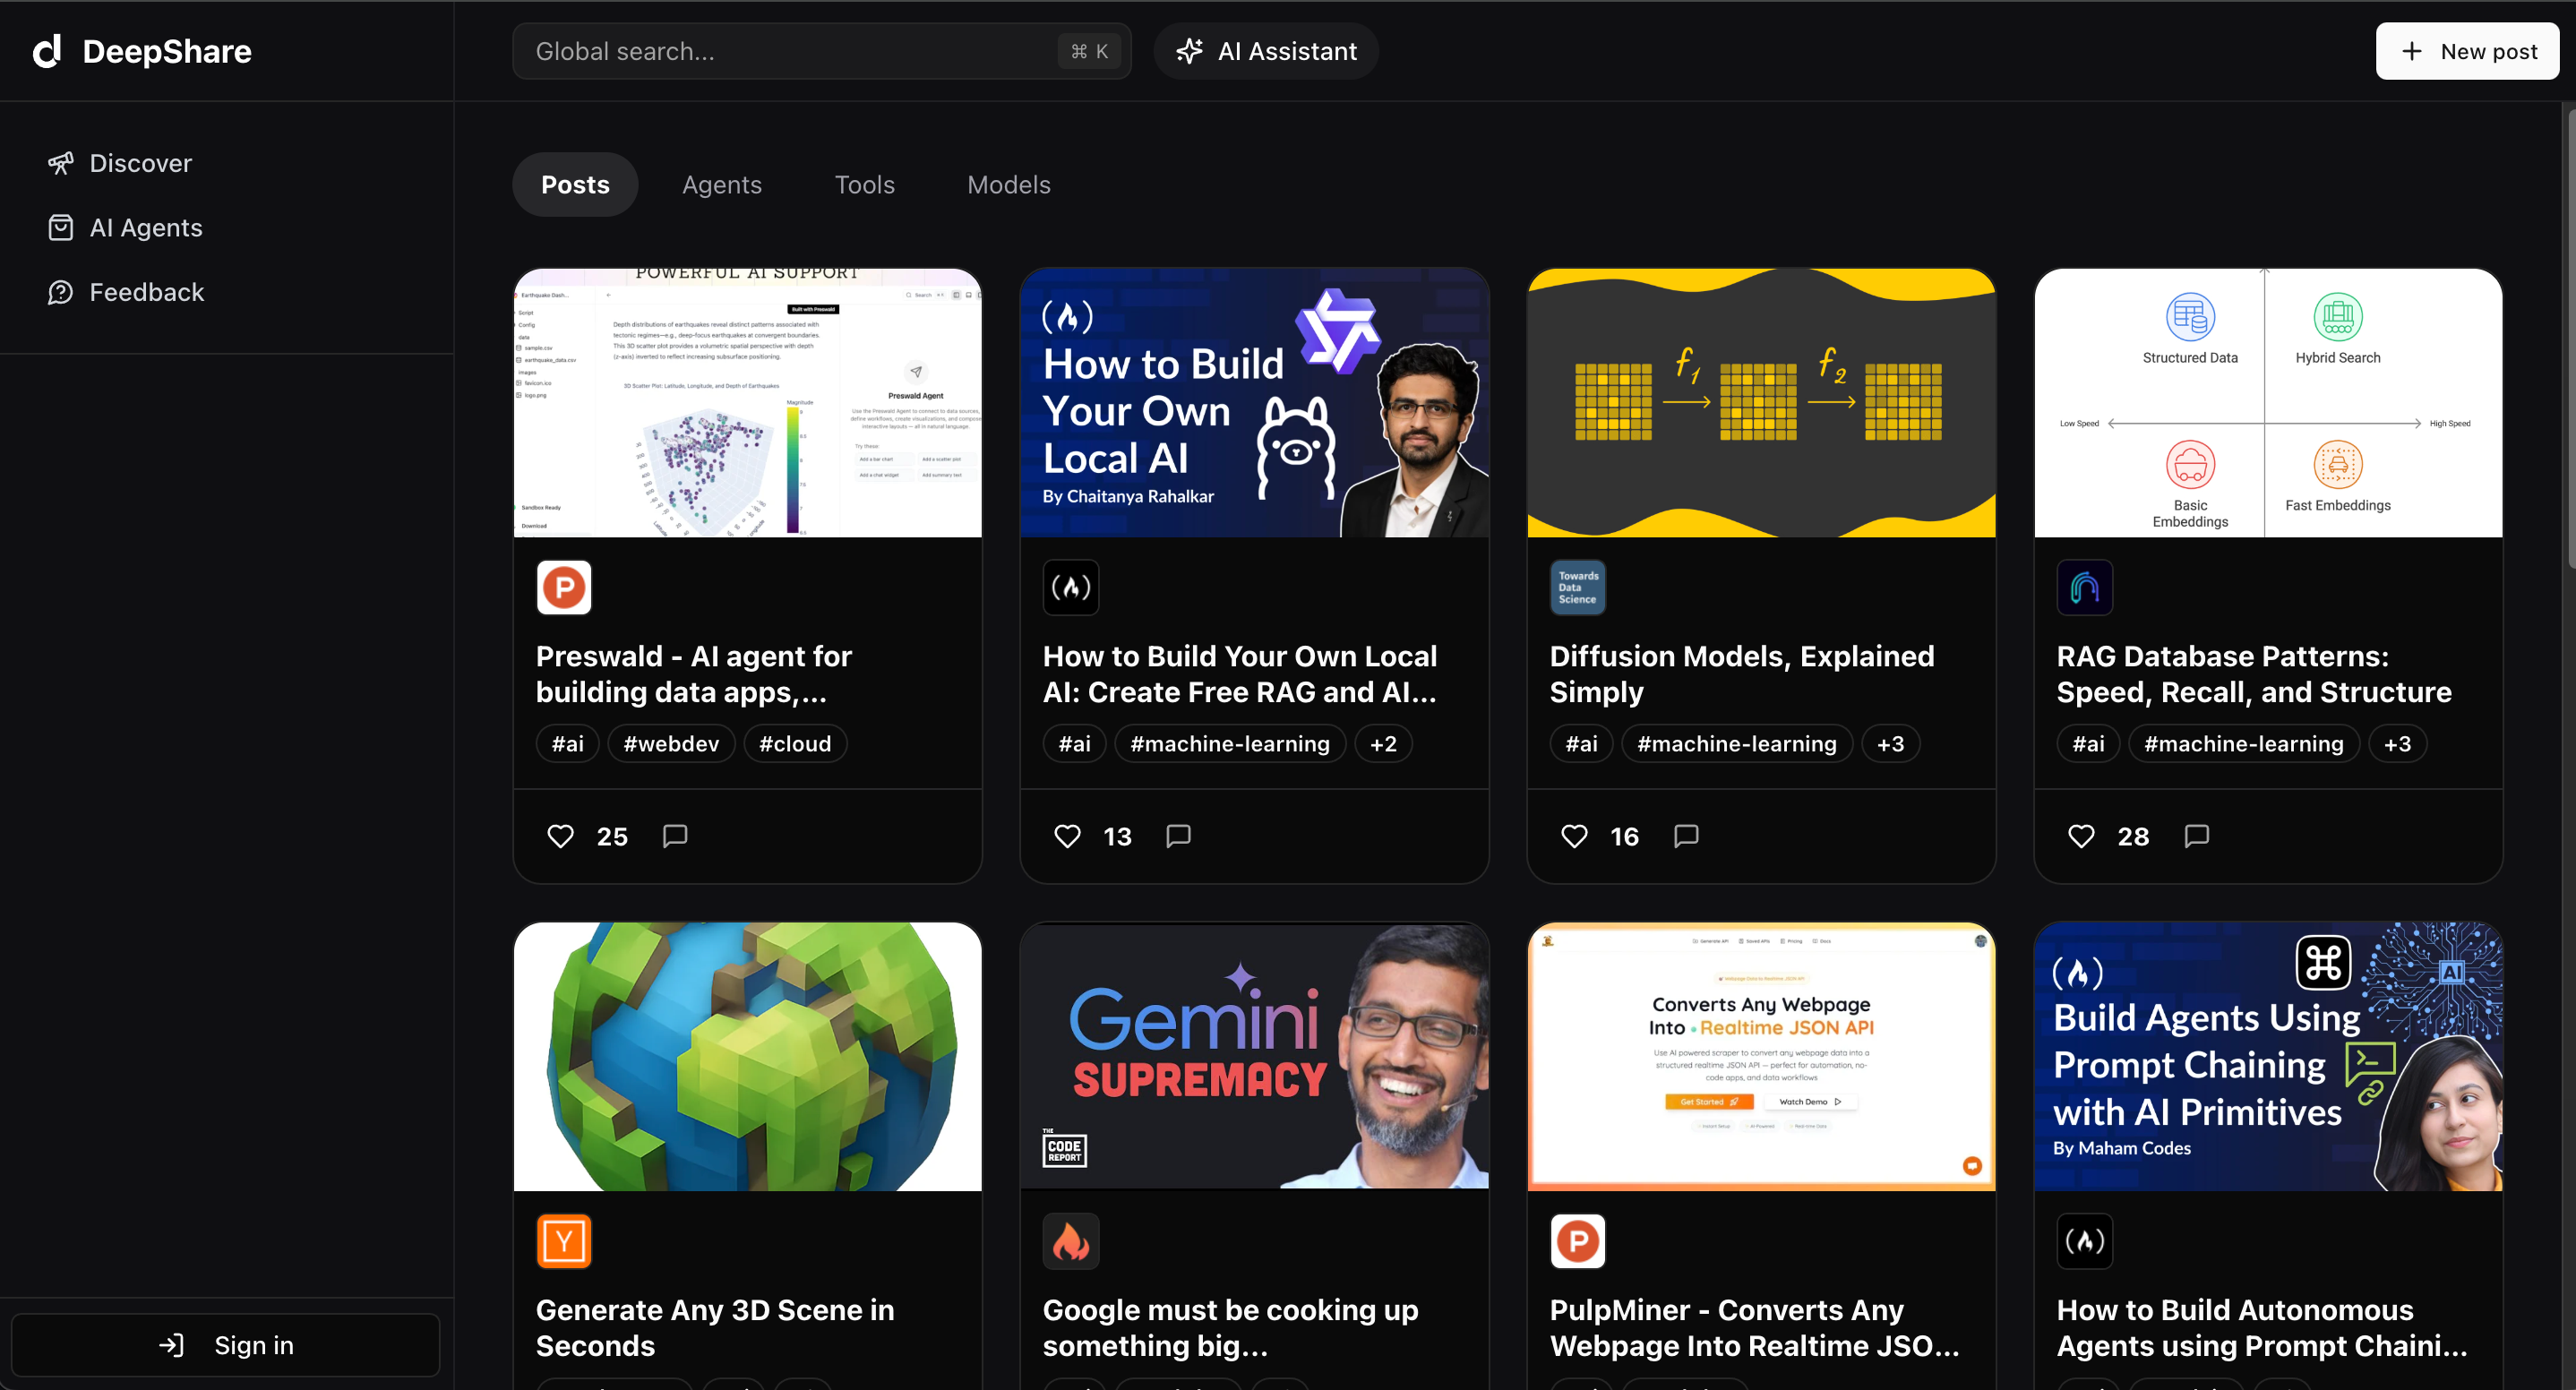Screen dimensions: 2576x1390
Task: Open "RAG Database Patterns" title
Action: [x=2254, y=674]
